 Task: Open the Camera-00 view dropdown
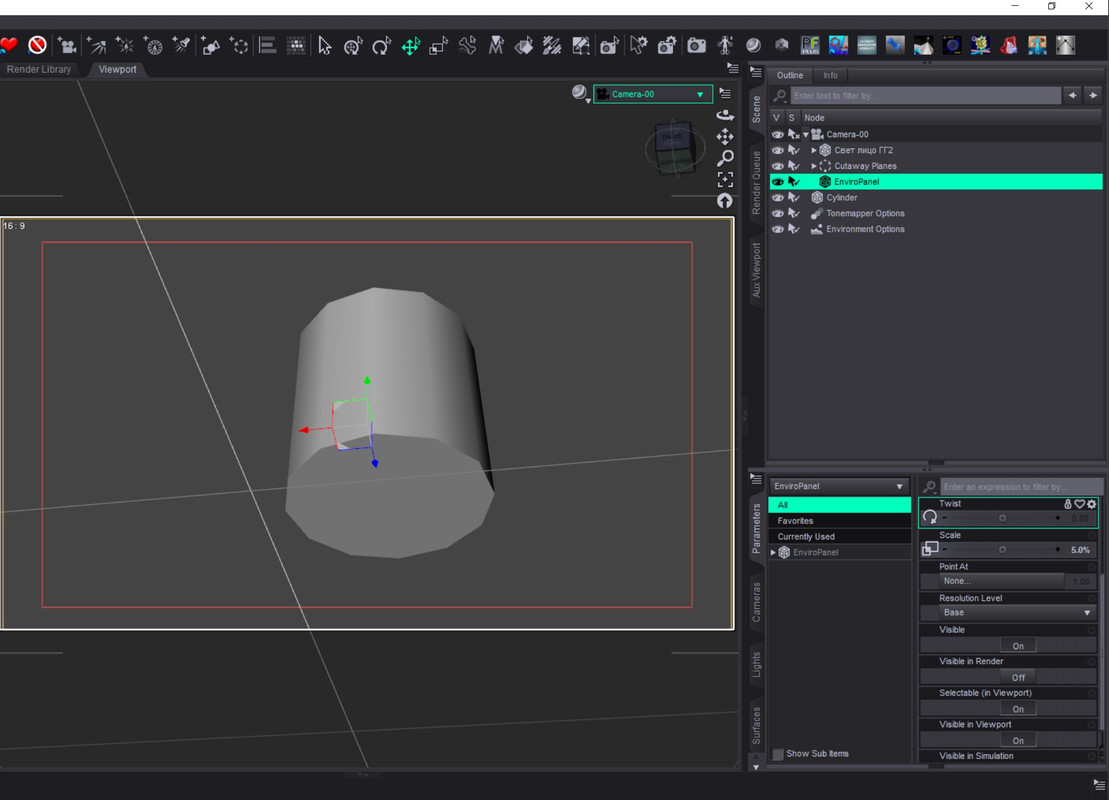[x=652, y=94]
